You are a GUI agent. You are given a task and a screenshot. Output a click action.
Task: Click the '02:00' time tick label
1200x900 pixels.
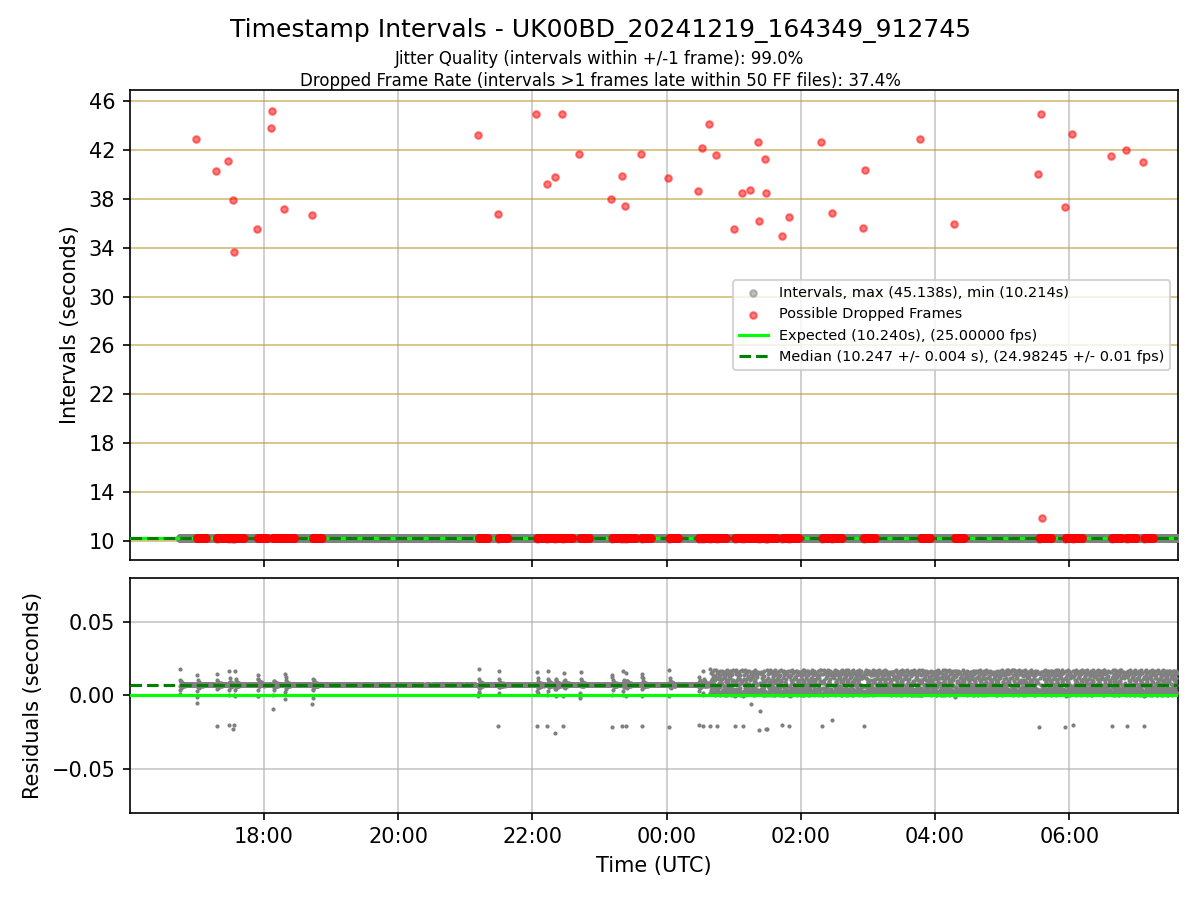(801, 835)
